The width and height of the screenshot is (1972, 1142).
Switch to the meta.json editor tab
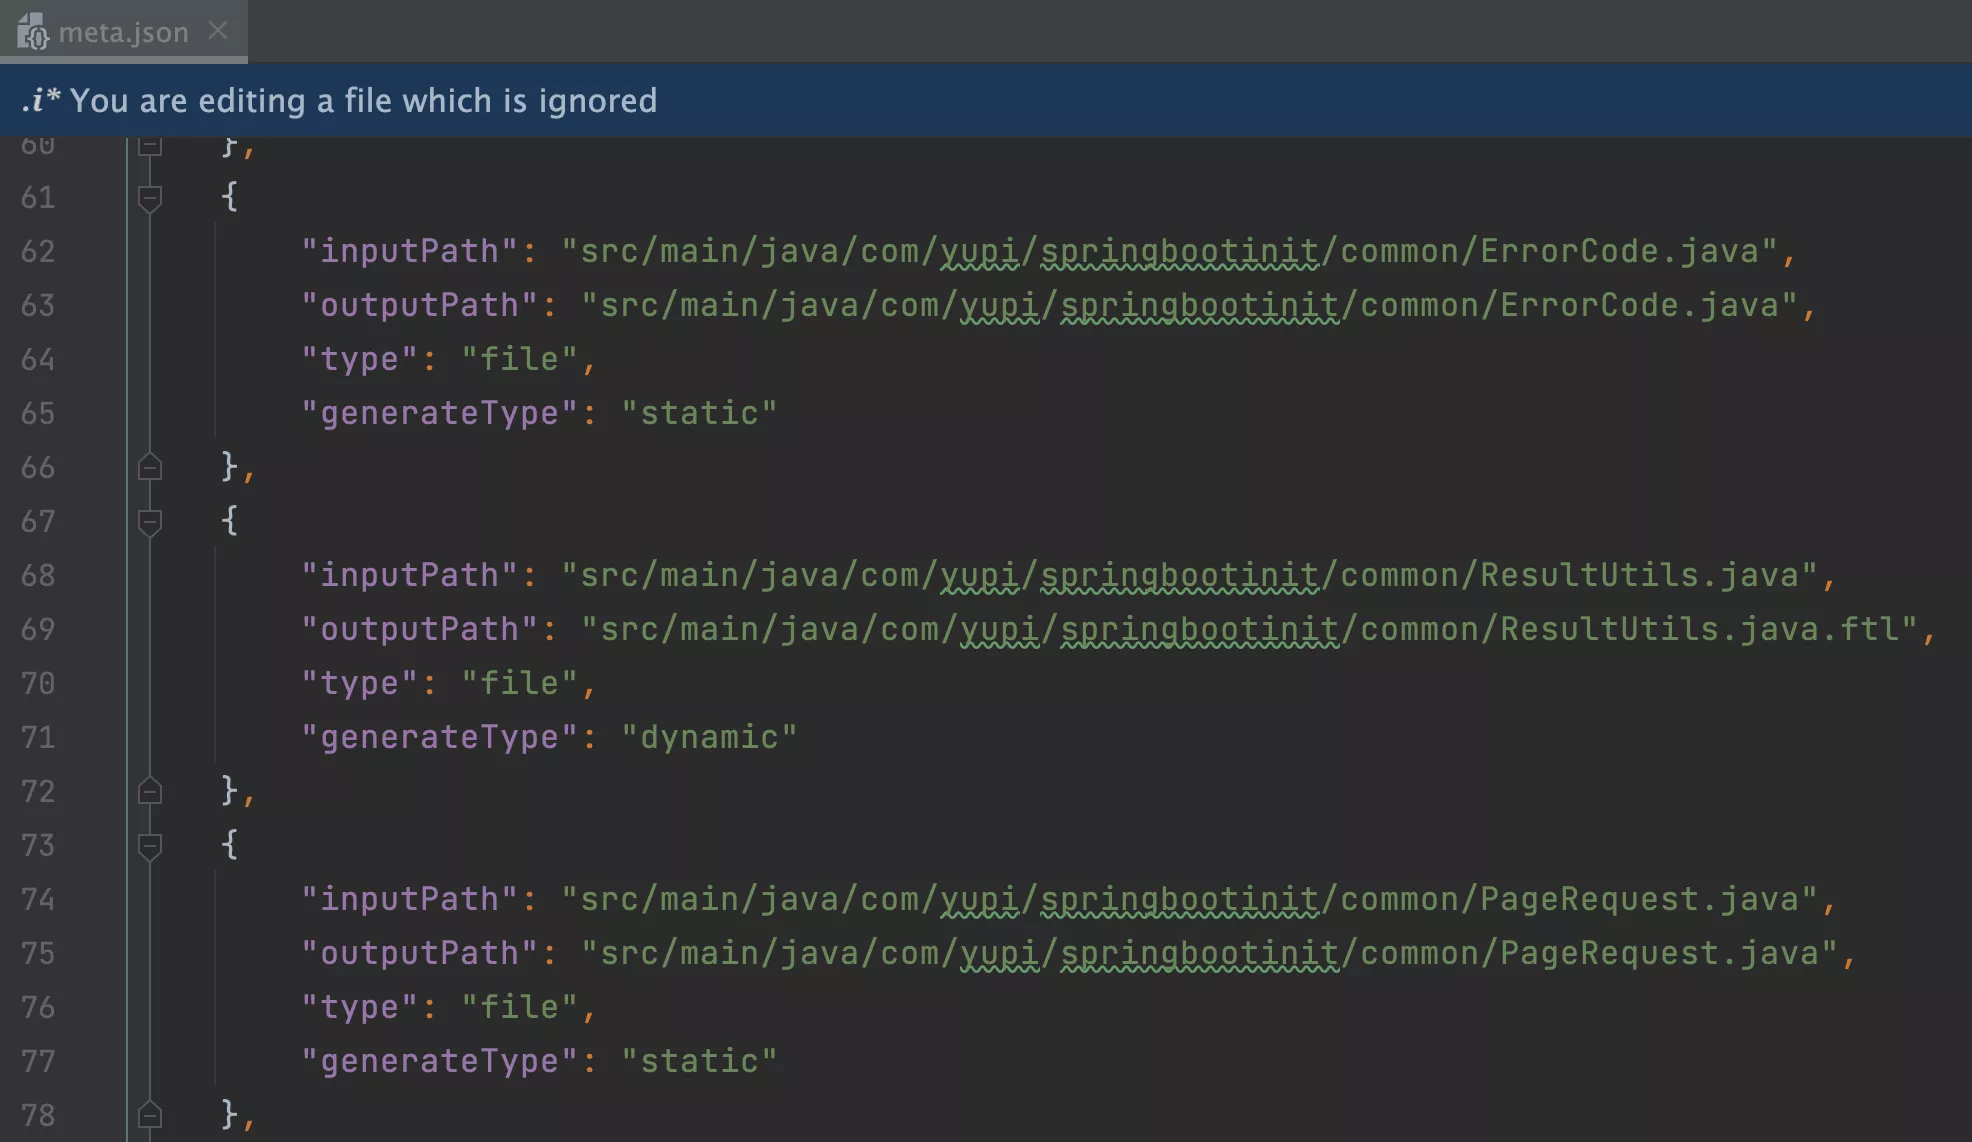tap(123, 32)
